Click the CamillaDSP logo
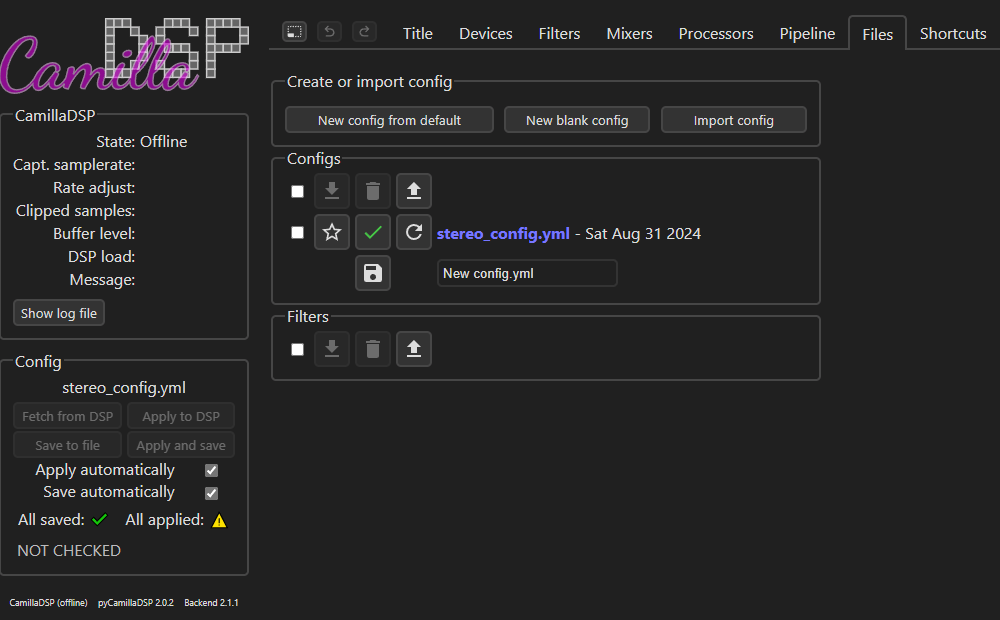1000x620 pixels. [124, 55]
